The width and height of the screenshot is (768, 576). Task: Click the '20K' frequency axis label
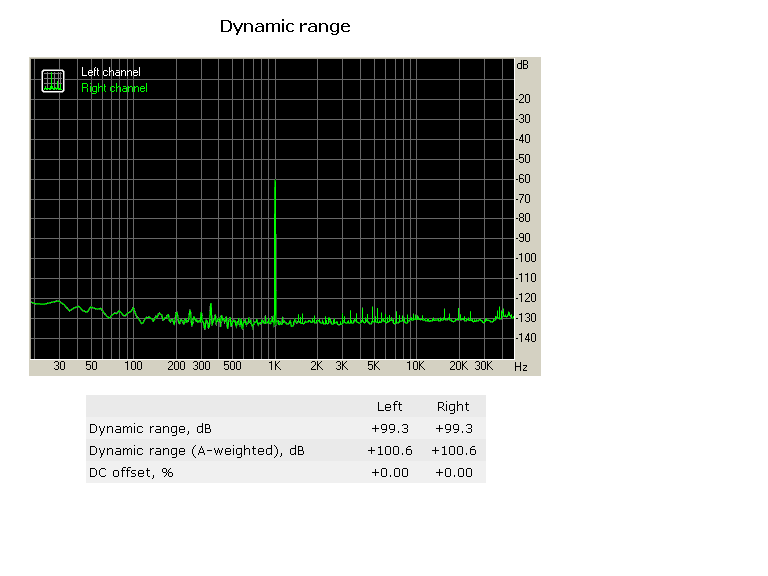pyautogui.click(x=458, y=366)
